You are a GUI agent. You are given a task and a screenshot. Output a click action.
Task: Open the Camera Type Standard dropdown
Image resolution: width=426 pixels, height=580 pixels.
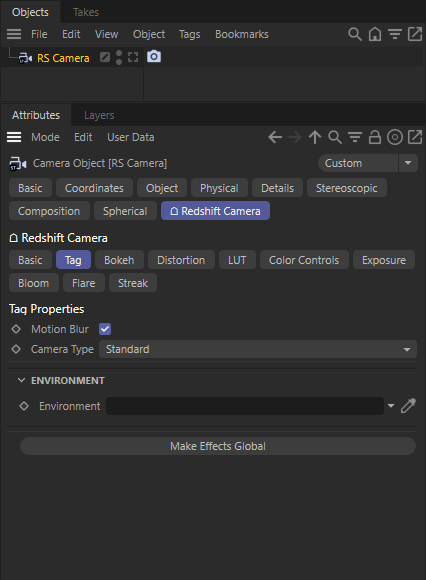(x=258, y=349)
